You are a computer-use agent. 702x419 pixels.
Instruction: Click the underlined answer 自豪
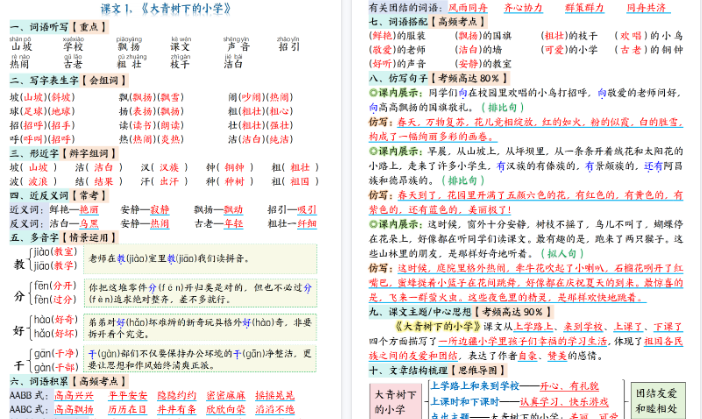tap(527, 356)
